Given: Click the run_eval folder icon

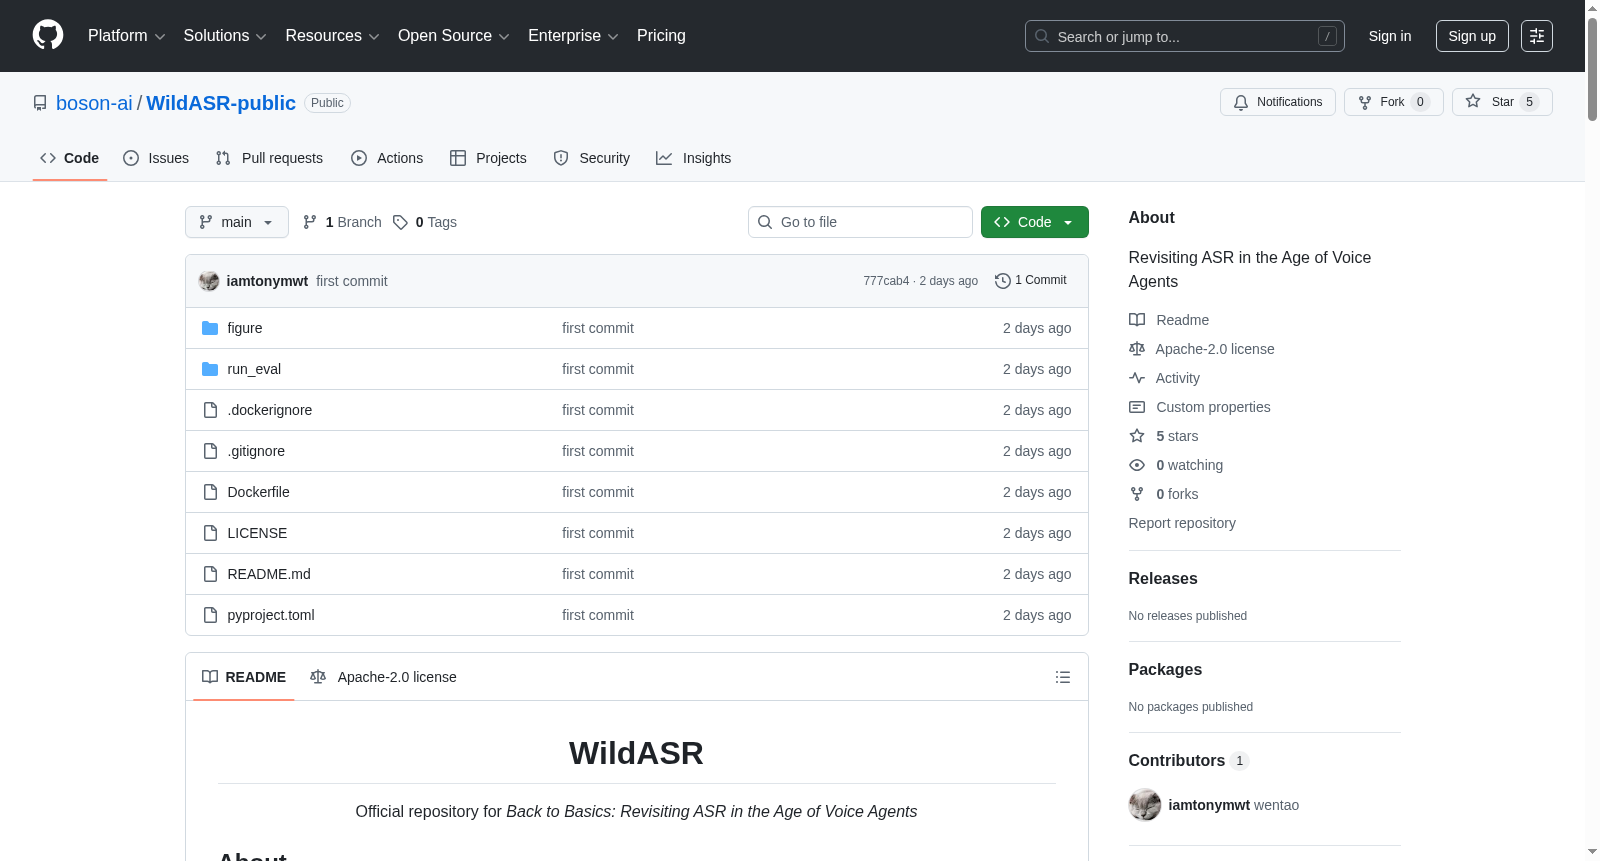Looking at the screenshot, I should tap(210, 369).
